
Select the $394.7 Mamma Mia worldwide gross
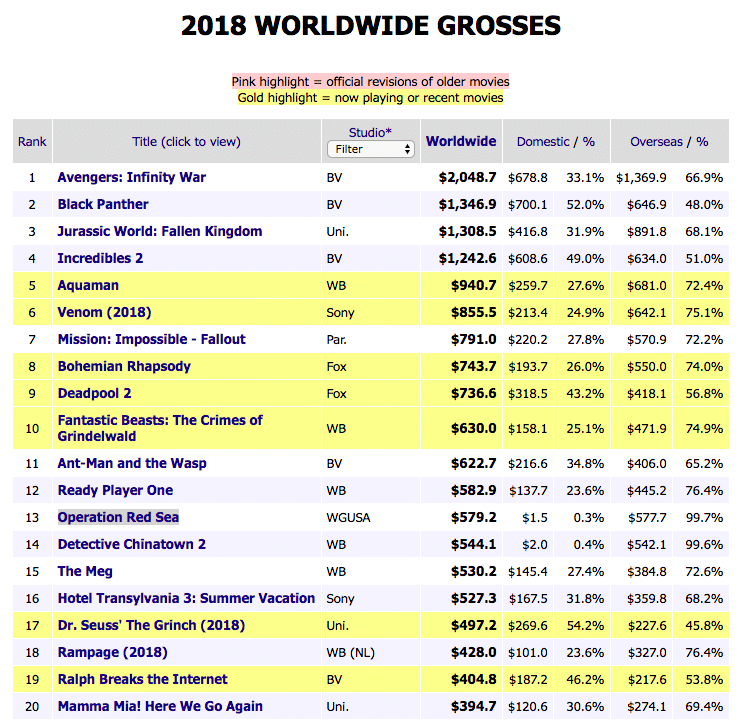[473, 706]
